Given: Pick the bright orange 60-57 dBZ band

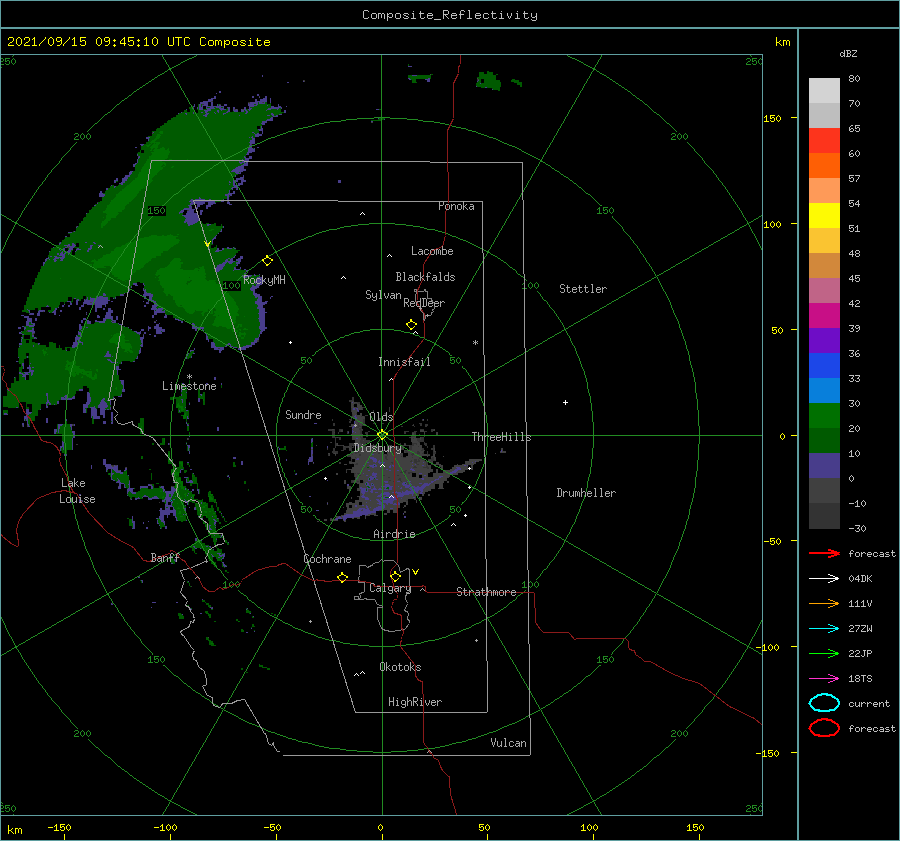Looking at the screenshot, I should [x=824, y=166].
